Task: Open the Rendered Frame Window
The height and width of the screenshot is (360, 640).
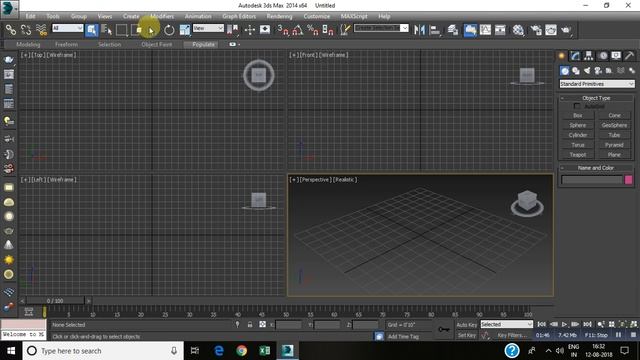Action: pos(551,30)
